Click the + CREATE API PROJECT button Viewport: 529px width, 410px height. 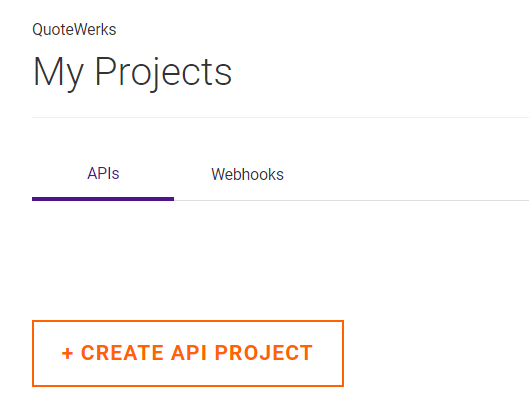(188, 353)
